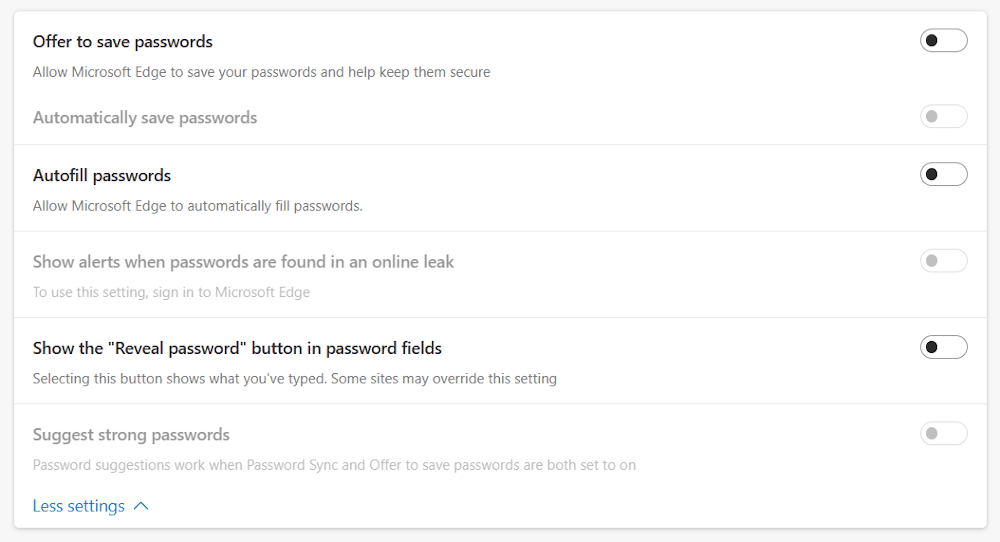Toggle the Show "Reveal password" button switch

943,348
